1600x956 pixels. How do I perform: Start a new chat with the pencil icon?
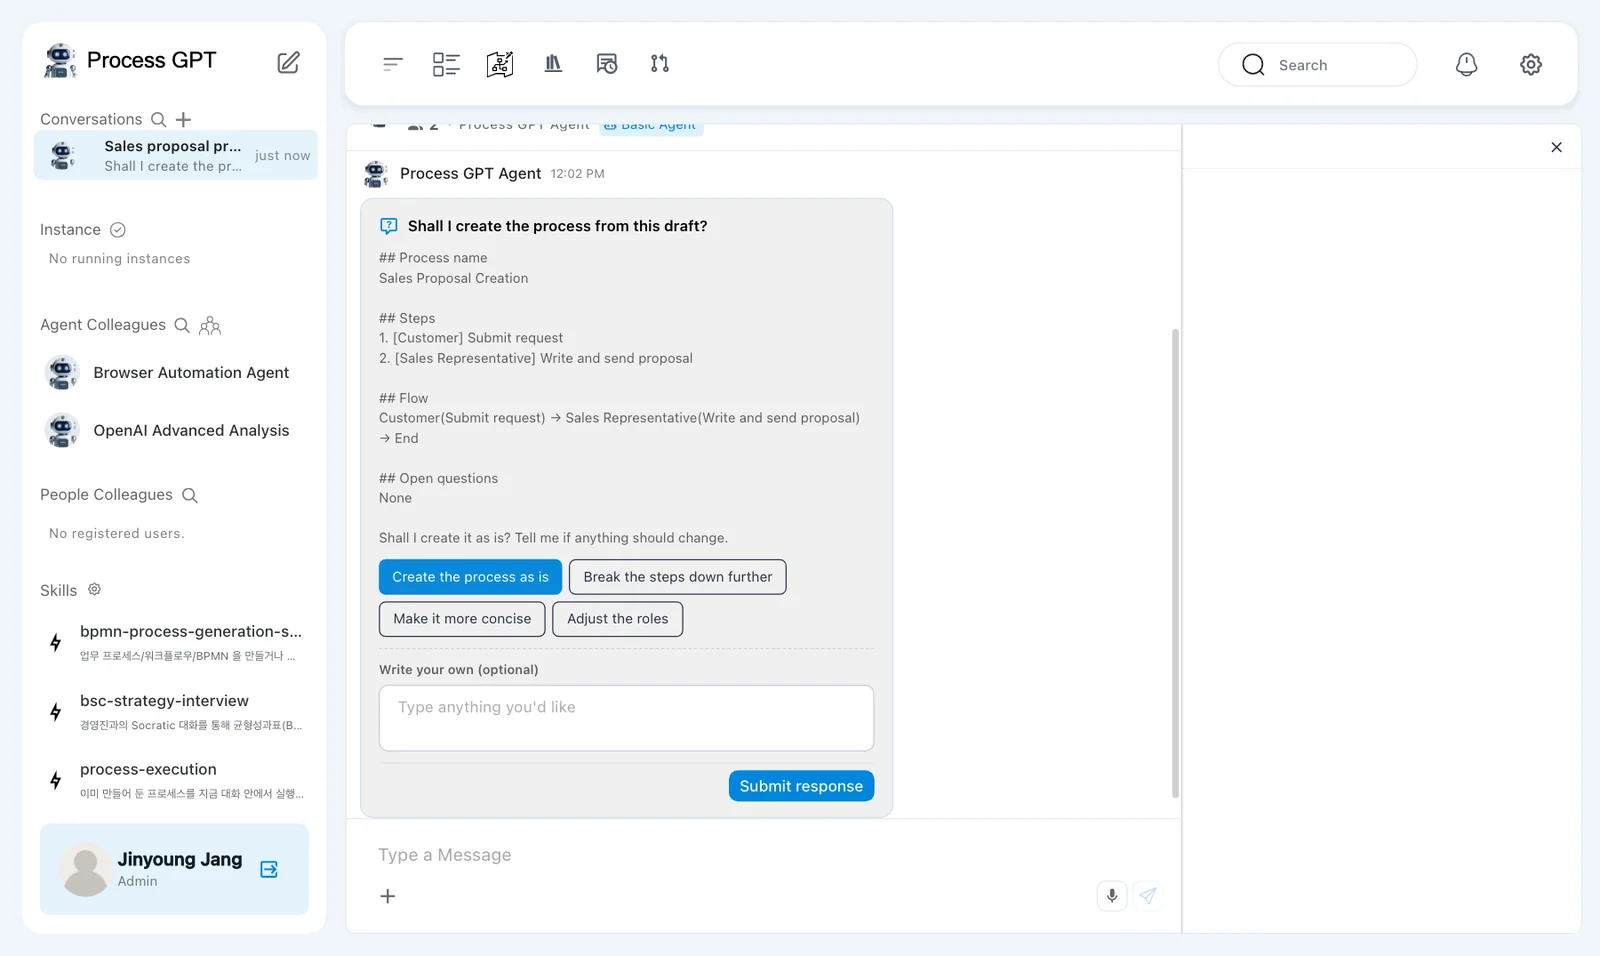coord(288,62)
